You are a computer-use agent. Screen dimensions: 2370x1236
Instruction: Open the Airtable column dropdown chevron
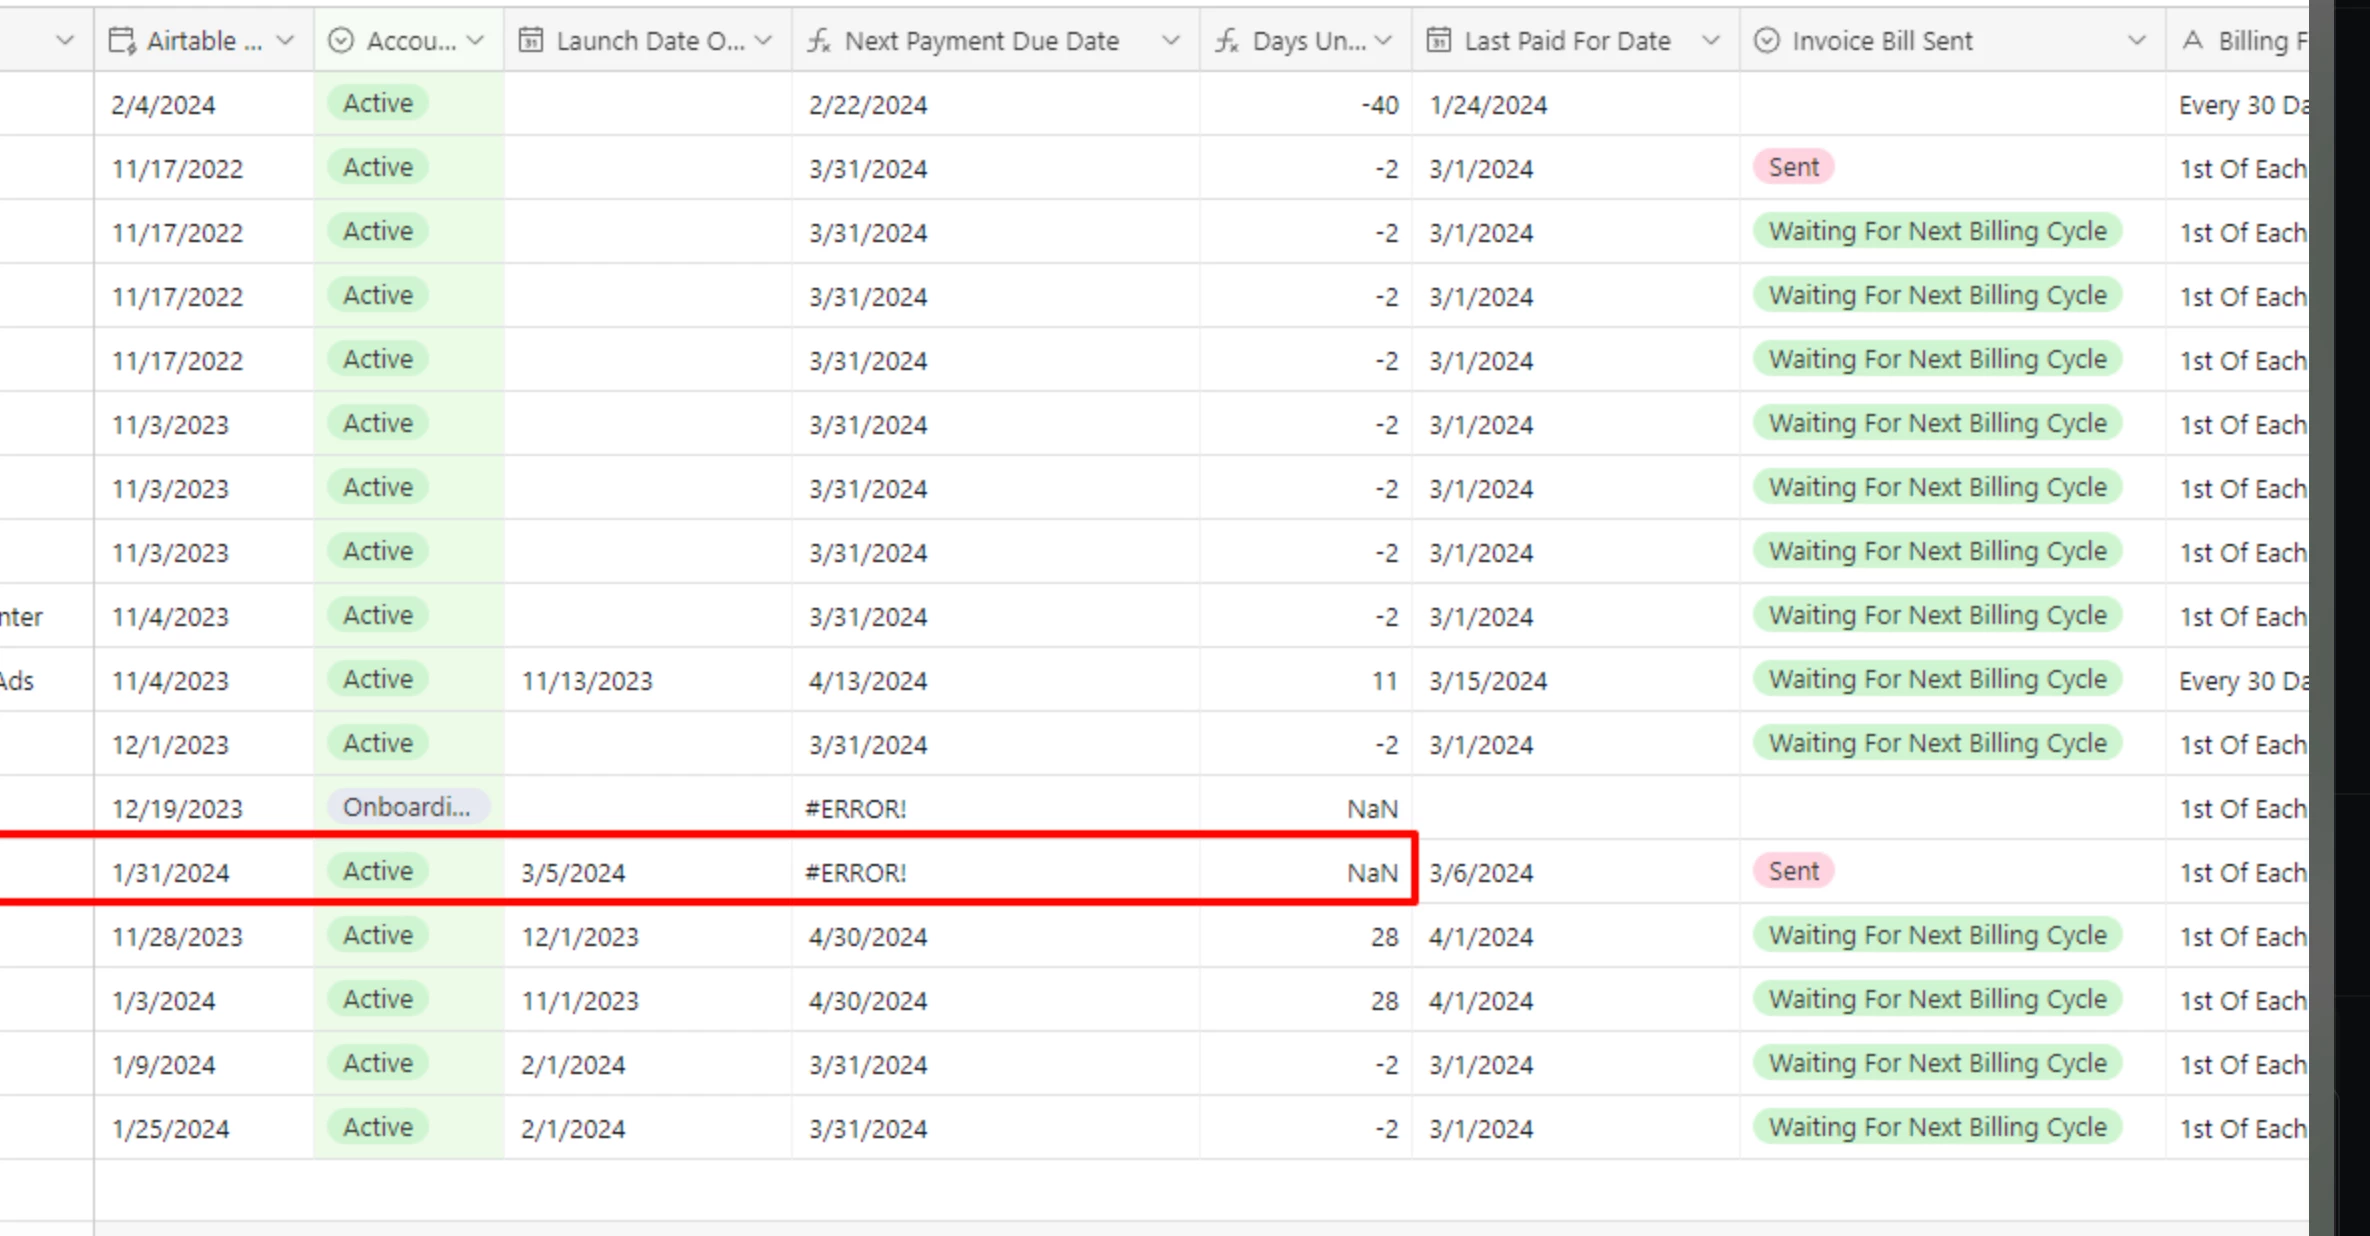pyautogui.click(x=285, y=41)
